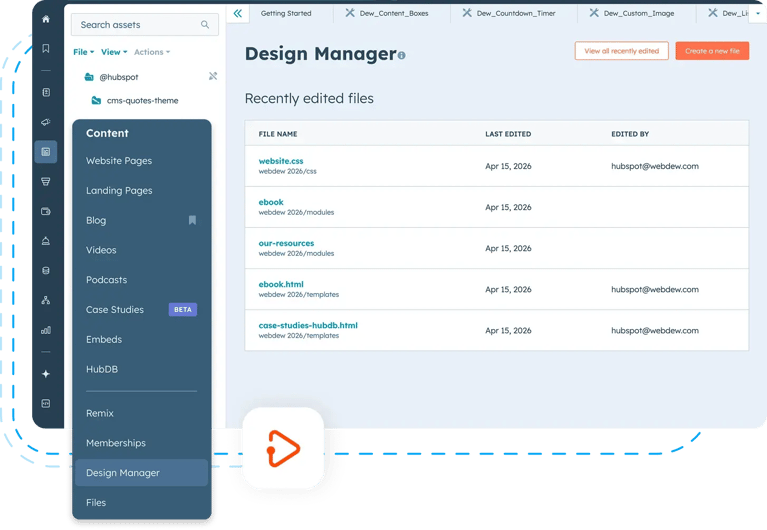Open the File dropdown menu
The width and height of the screenshot is (767, 530).
coord(84,52)
